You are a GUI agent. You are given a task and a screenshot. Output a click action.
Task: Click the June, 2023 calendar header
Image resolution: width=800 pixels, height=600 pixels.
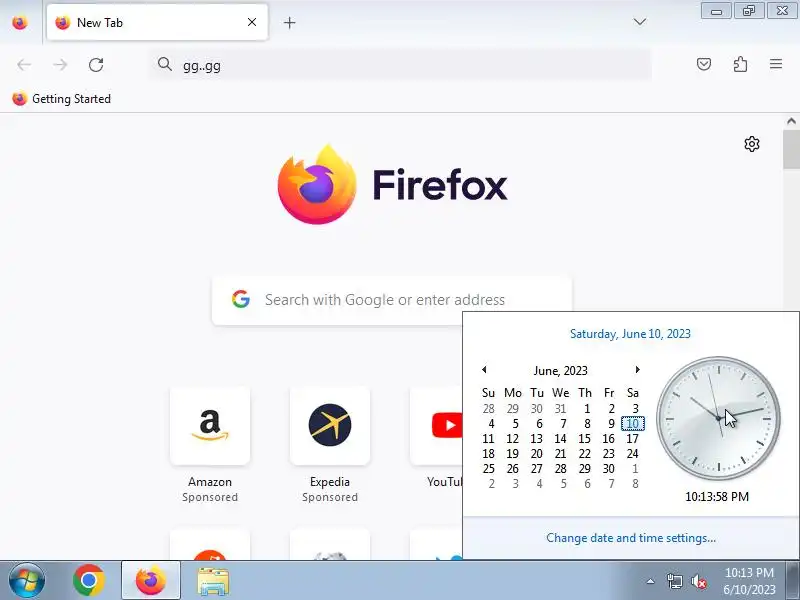pyautogui.click(x=560, y=371)
